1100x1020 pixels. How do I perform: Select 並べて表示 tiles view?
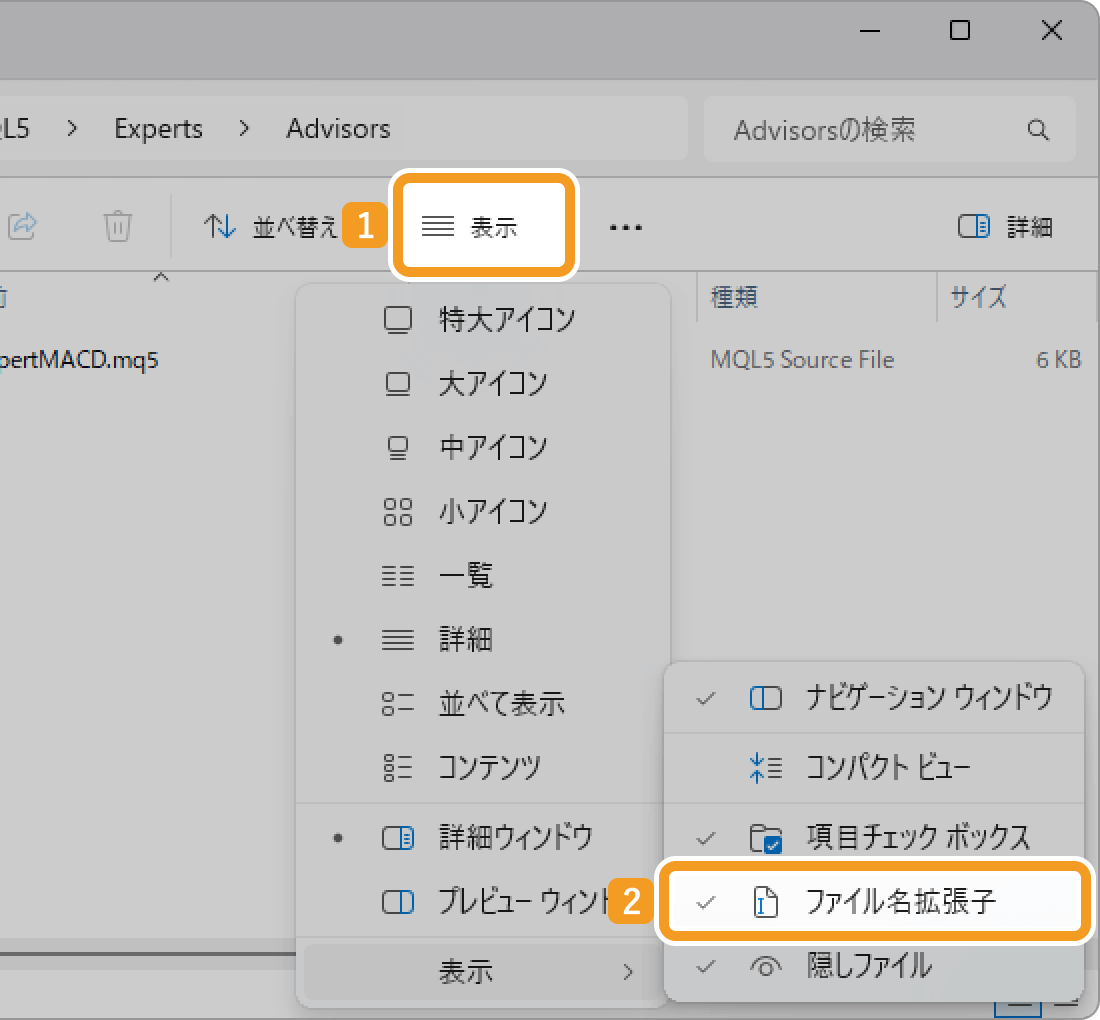coord(483,703)
